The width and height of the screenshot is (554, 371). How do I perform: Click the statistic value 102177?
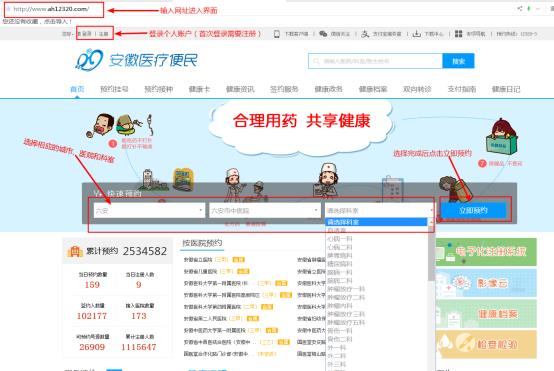(x=92, y=316)
